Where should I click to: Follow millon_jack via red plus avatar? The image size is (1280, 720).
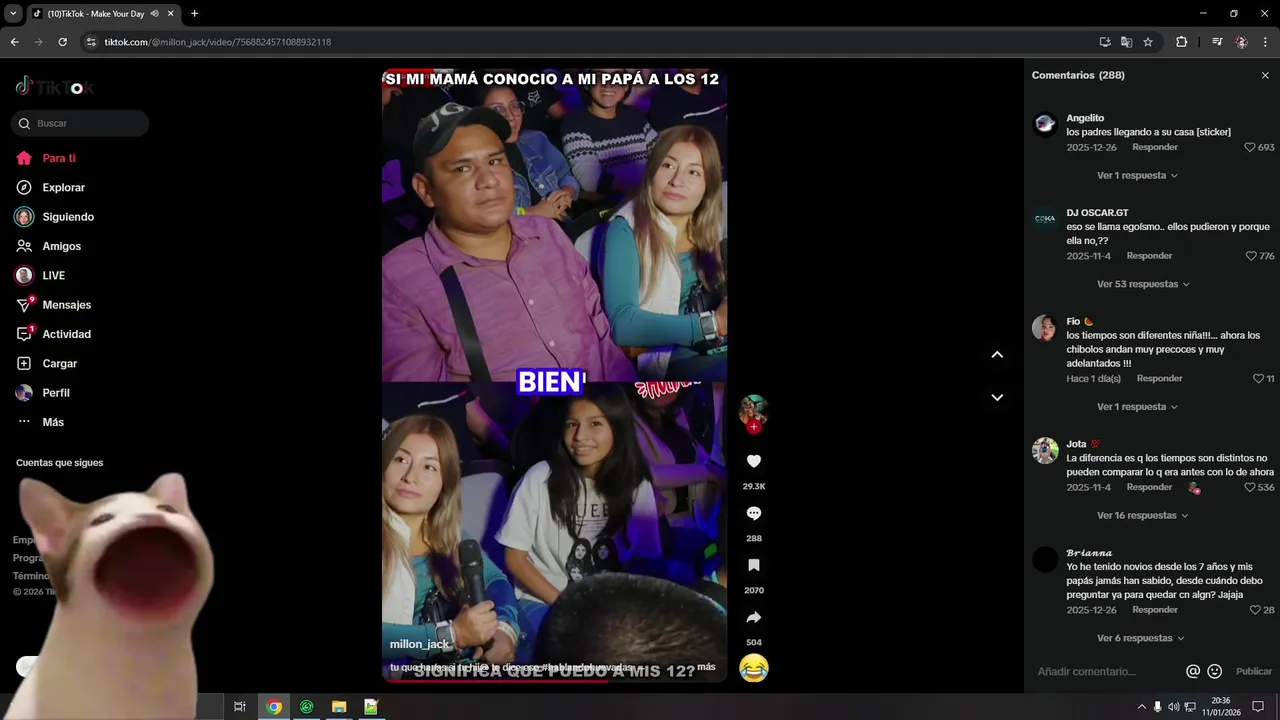click(x=754, y=427)
